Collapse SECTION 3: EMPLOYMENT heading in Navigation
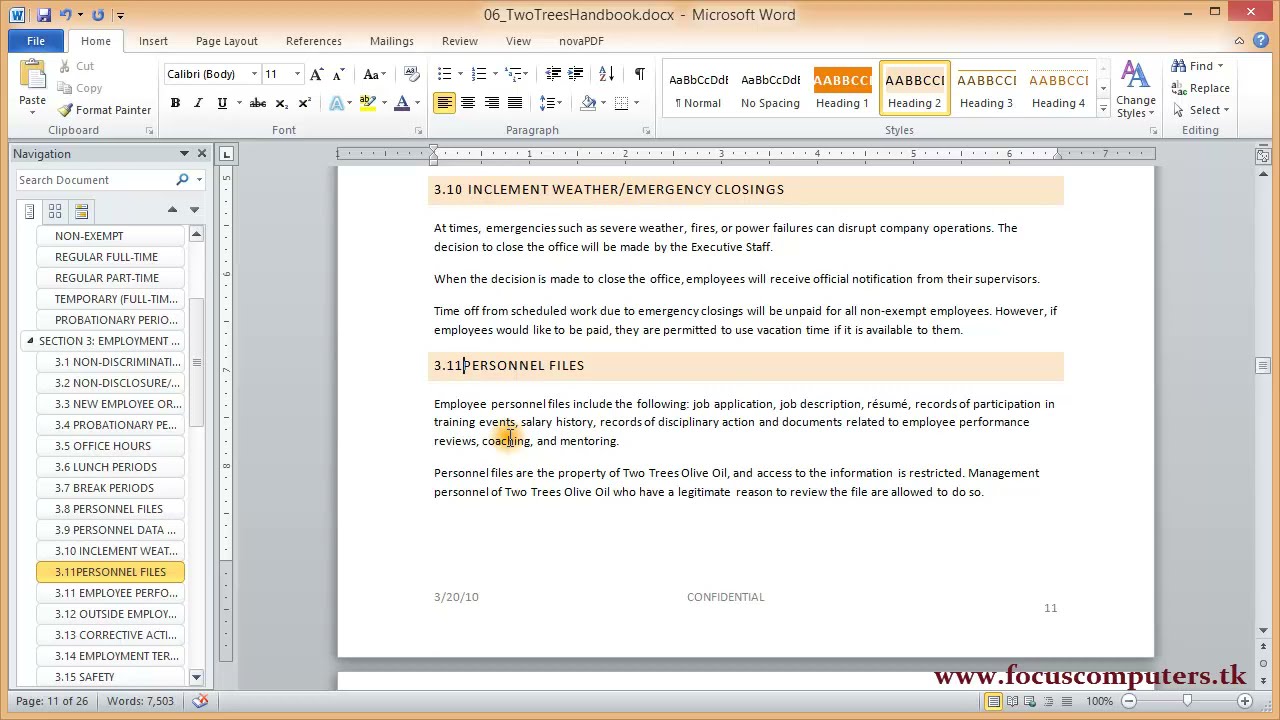Image resolution: width=1280 pixels, height=720 pixels. (x=29, y=341)
